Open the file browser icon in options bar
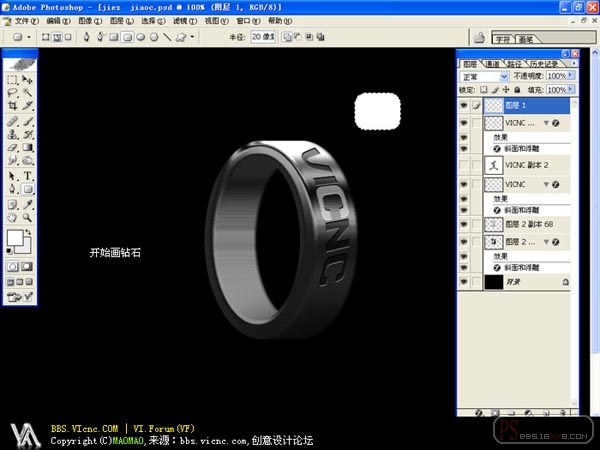 (x=479, y=38)
